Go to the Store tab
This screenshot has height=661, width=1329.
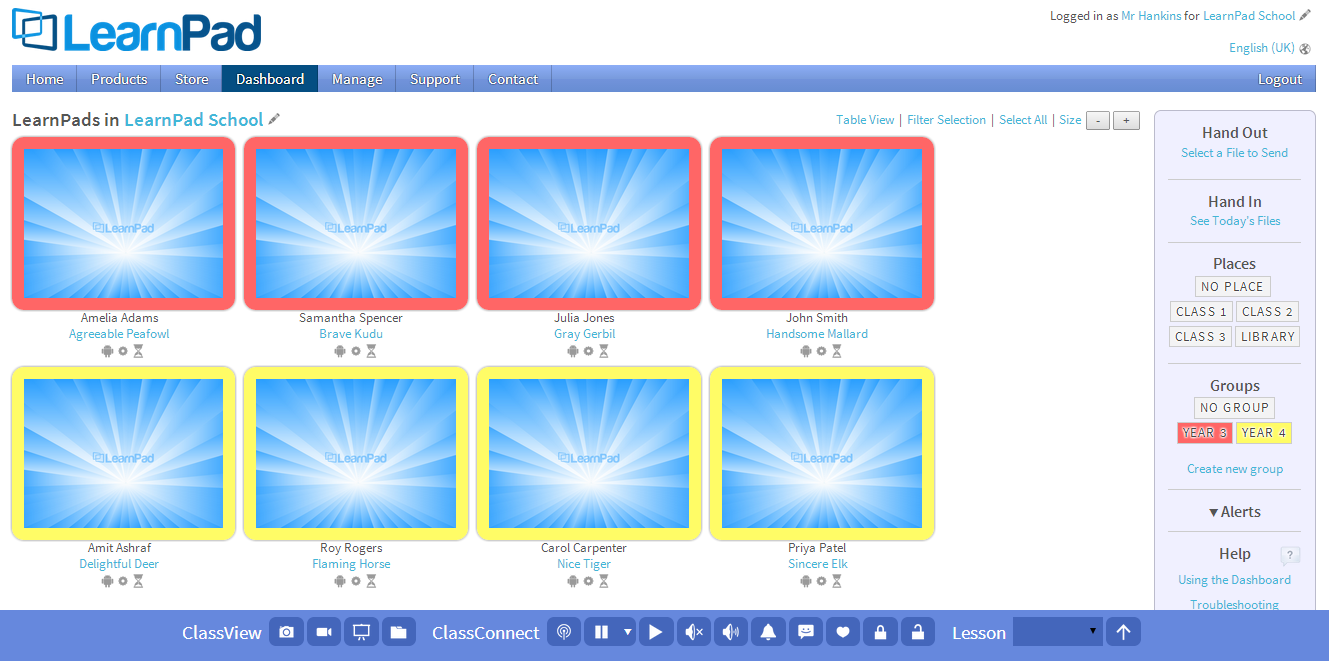192,79
